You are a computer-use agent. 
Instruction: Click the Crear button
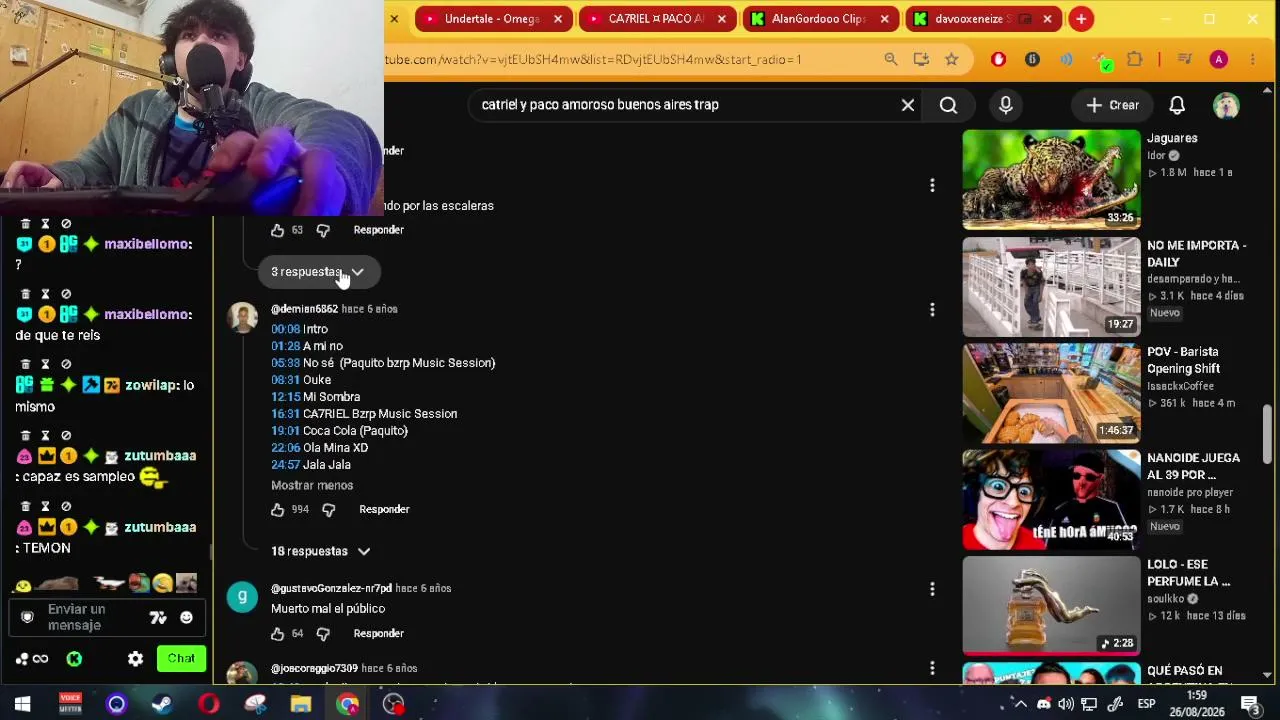[1113, 105]
